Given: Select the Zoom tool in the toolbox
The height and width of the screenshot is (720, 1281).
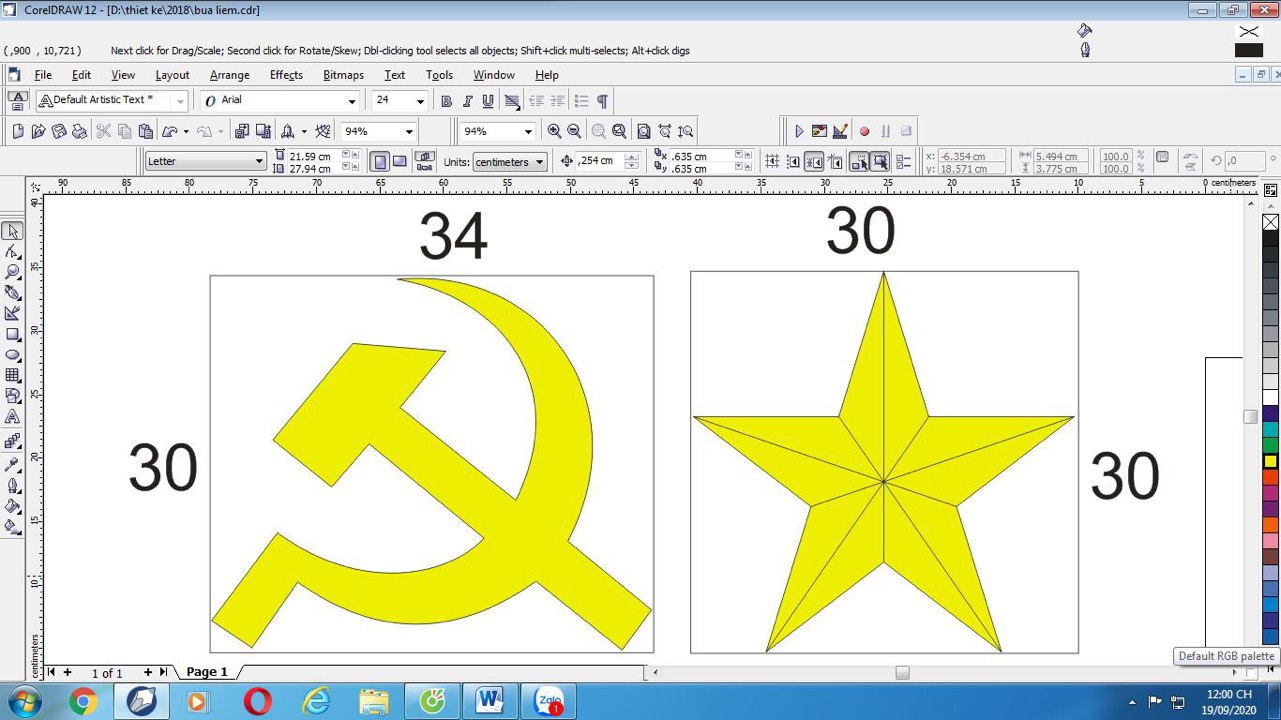Looking at the screenshot, I should [x=13, y=272].
